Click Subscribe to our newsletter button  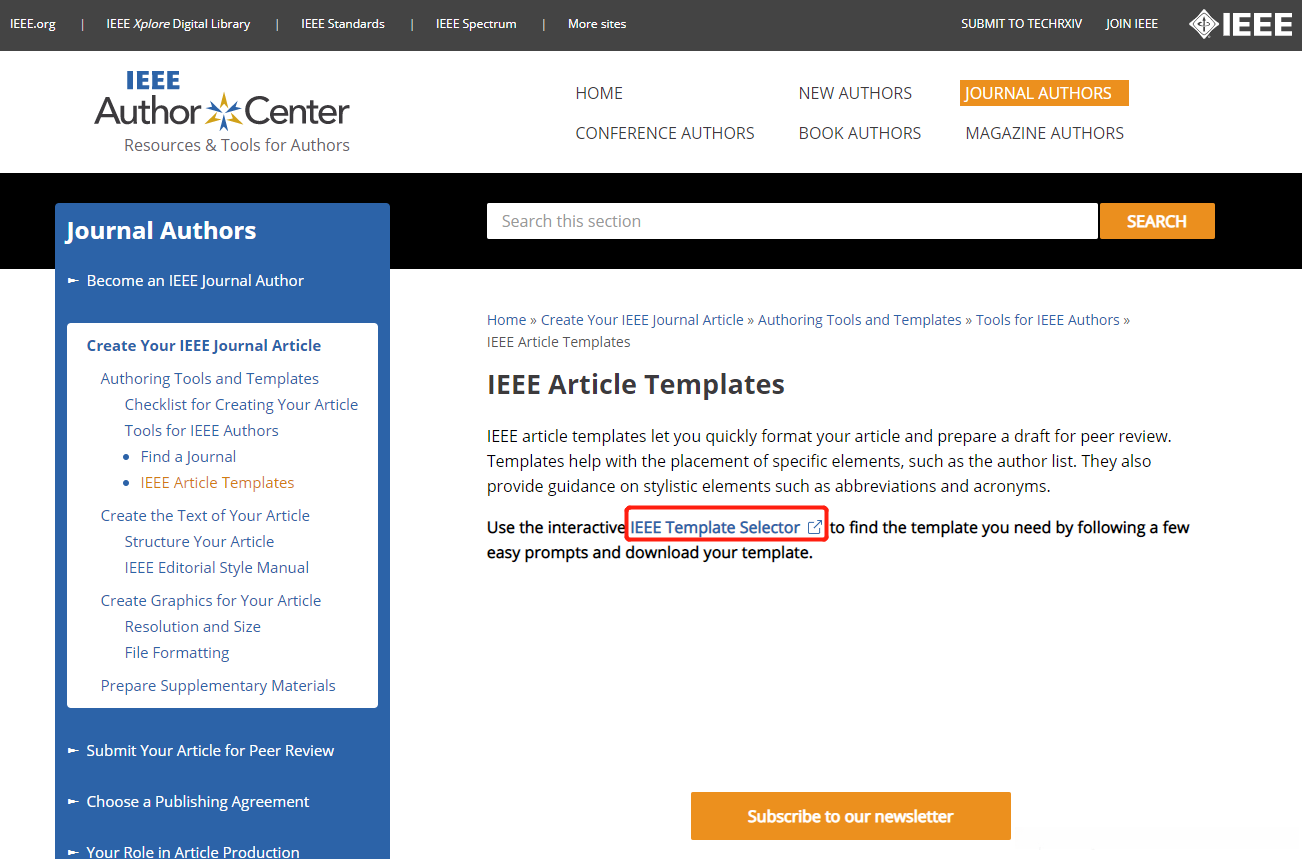coord(851,816)
